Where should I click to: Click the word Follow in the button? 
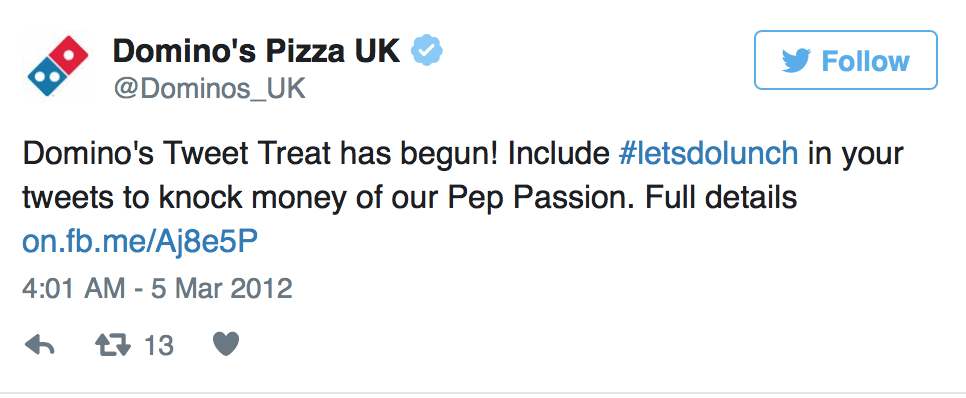[x=865, y=61]
